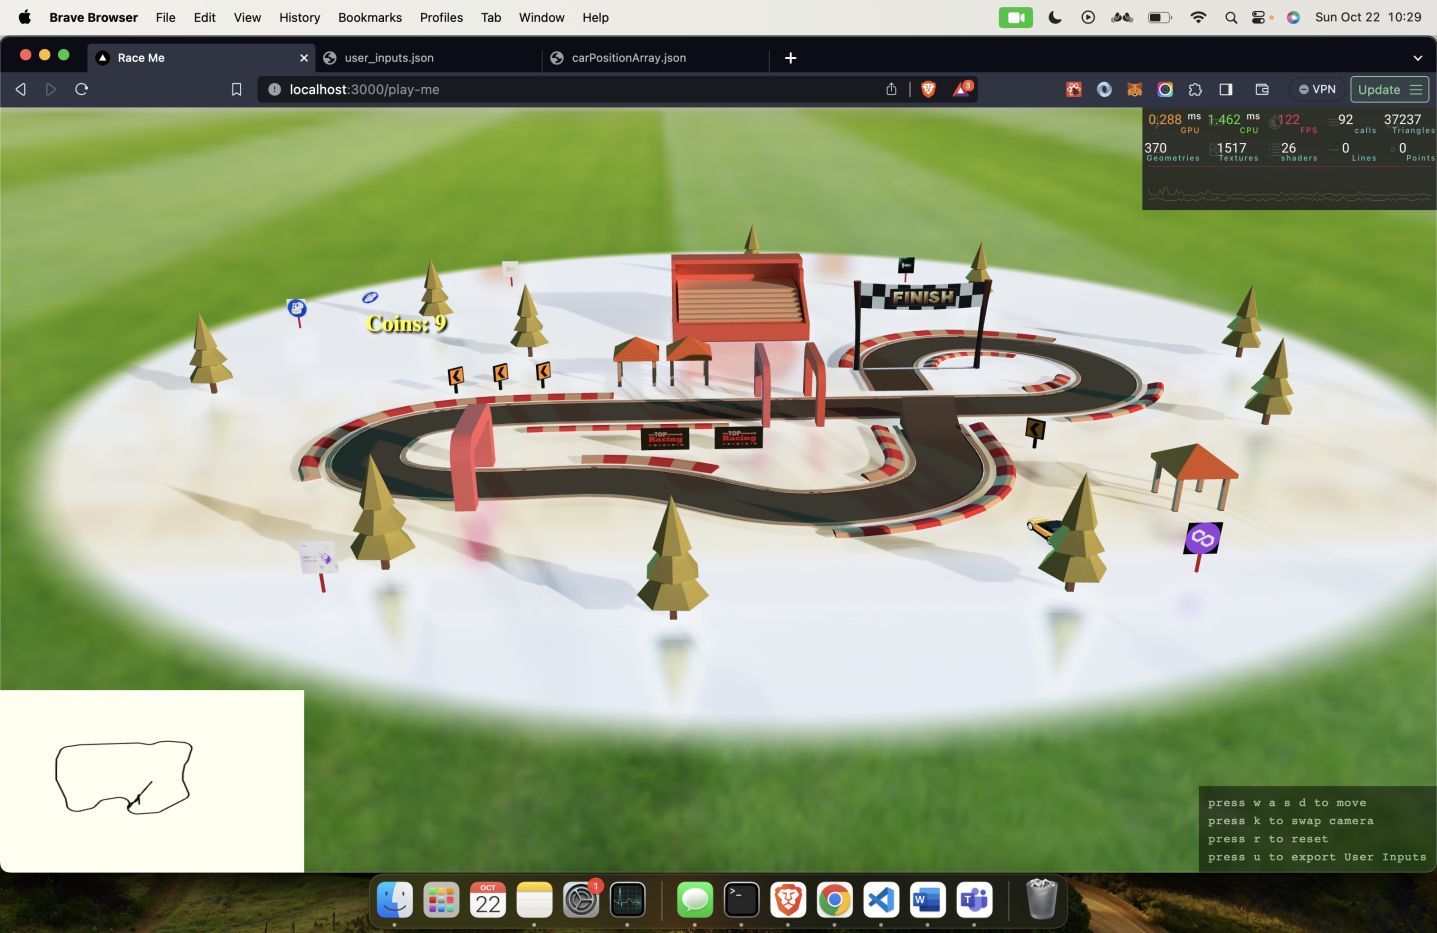Screen dimensions: 1437x933
Task: Open Terminal from the dock
Action: tap(741, 900)
